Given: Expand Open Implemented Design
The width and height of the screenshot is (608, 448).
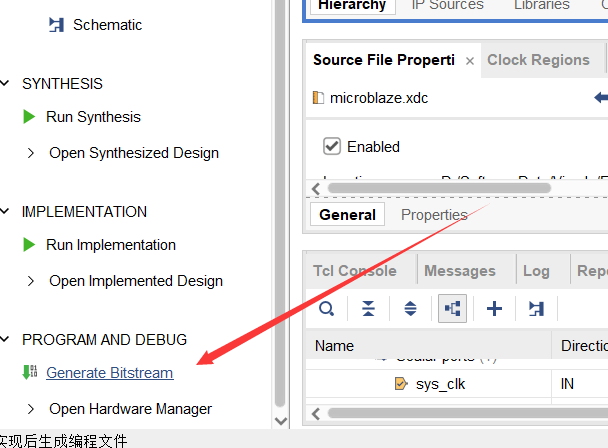Looking at the screenshot, I should 31,281.
